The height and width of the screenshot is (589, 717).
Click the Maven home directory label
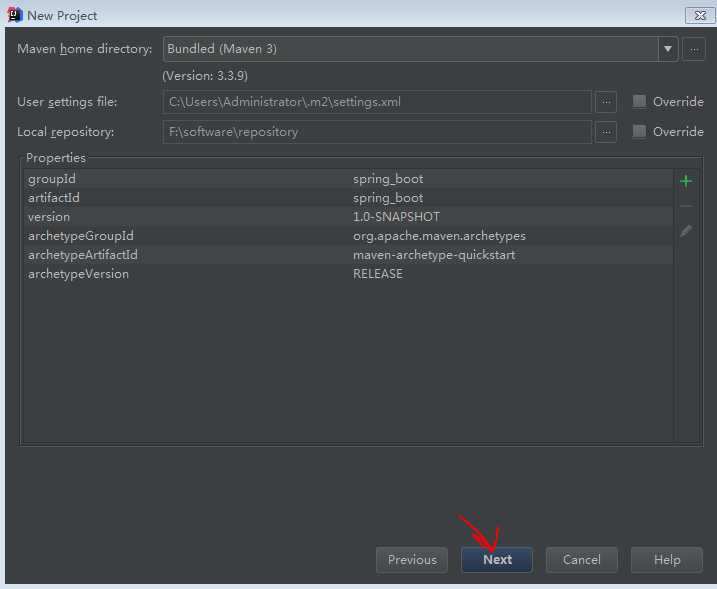point(85,49)
